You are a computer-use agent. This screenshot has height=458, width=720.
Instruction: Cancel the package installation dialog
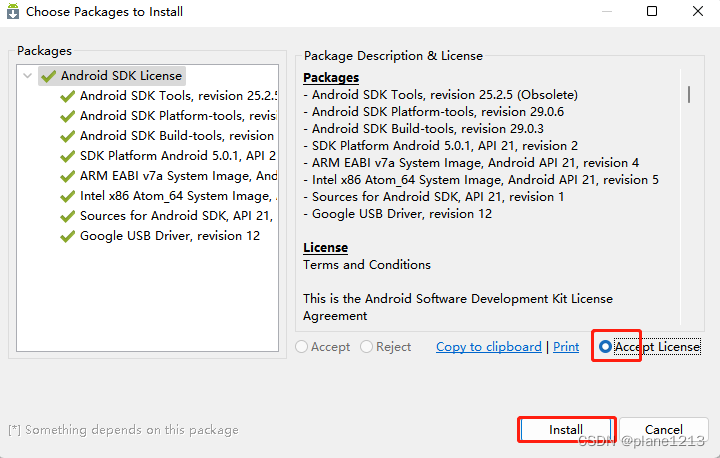[664, 430]
